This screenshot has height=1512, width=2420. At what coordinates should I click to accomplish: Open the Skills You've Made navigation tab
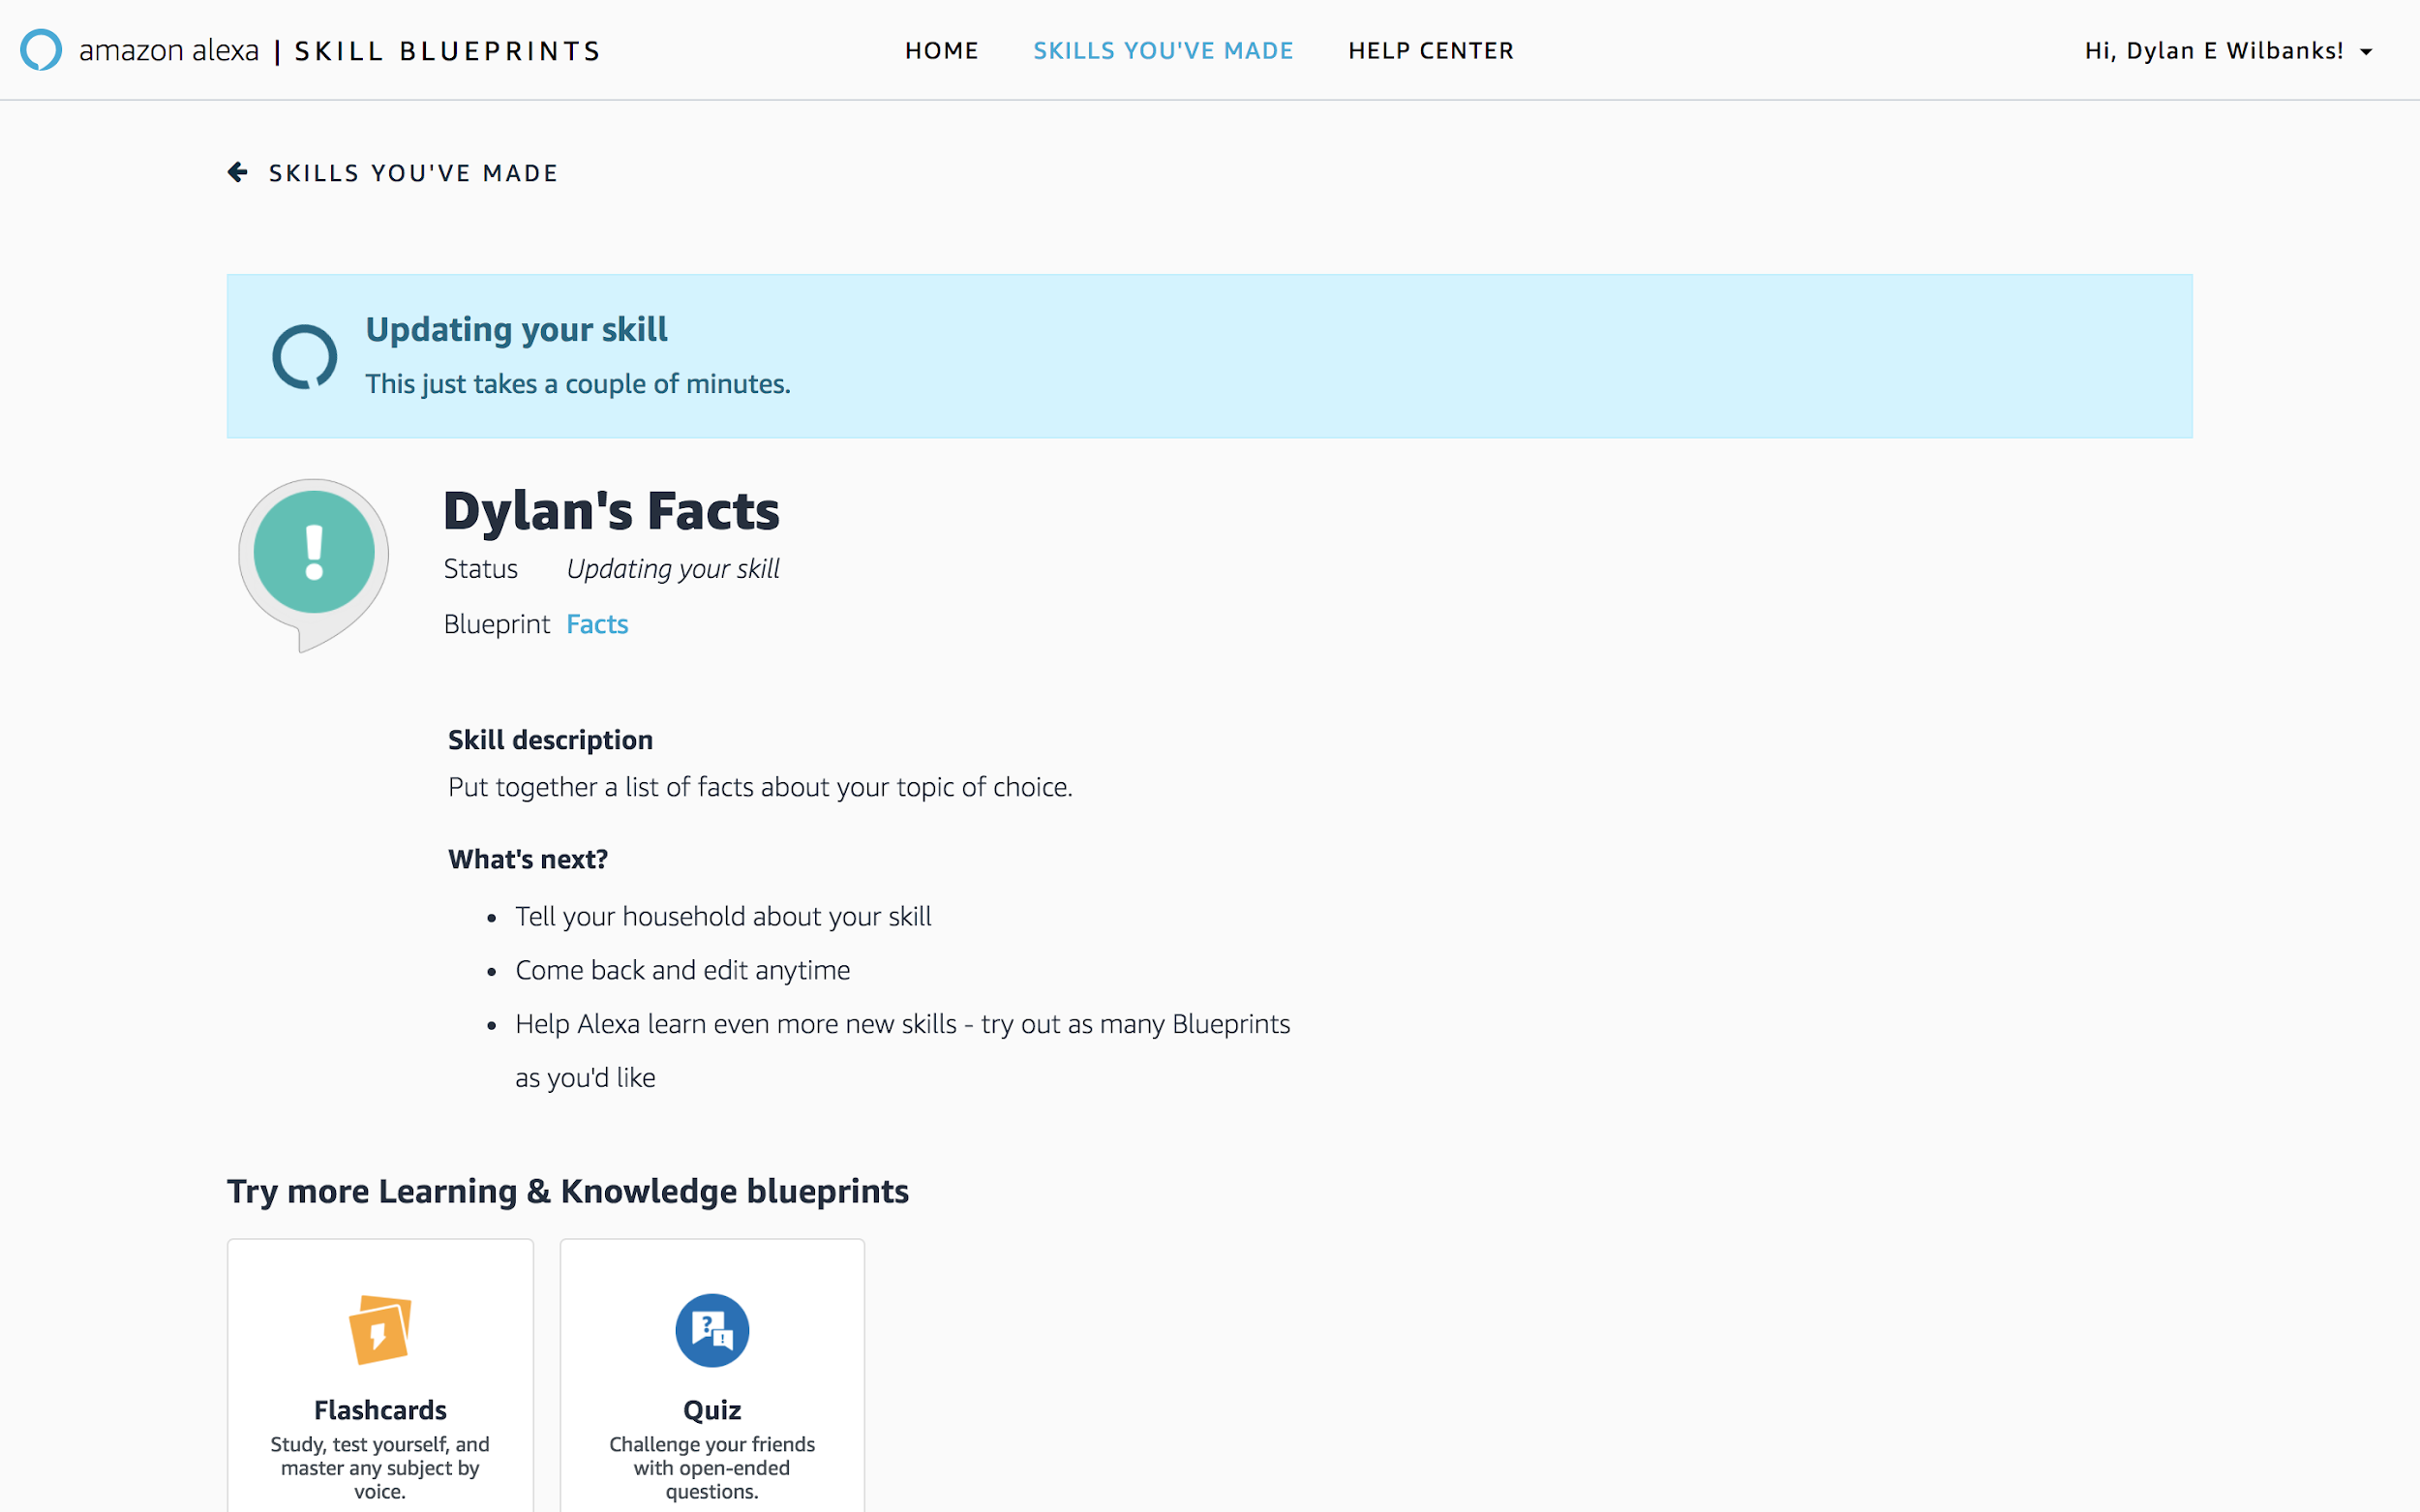[x=1163, y=48]
